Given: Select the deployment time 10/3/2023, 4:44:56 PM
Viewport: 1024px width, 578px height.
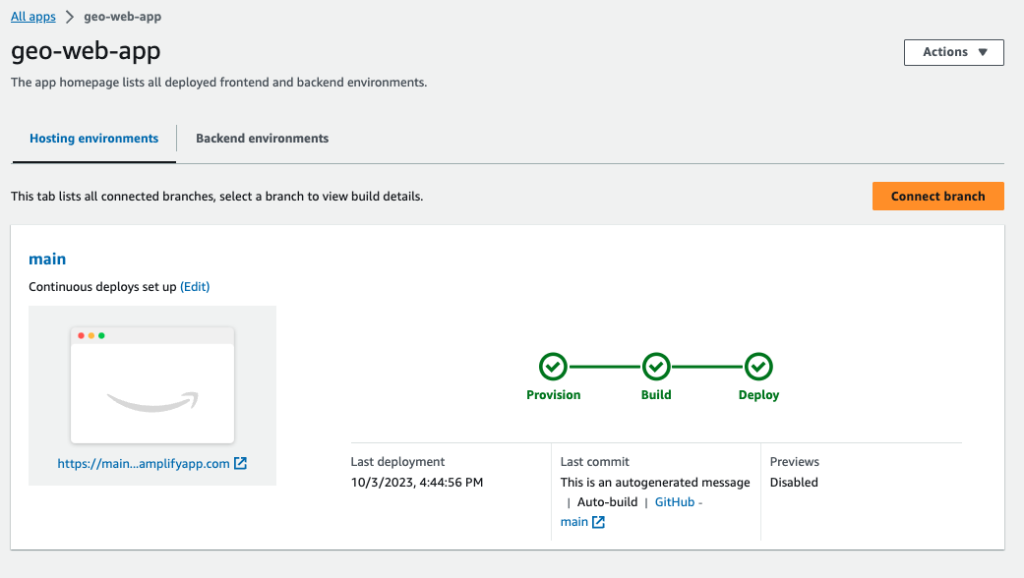Looking at the screenshot, I should click(x=417, y=483).
